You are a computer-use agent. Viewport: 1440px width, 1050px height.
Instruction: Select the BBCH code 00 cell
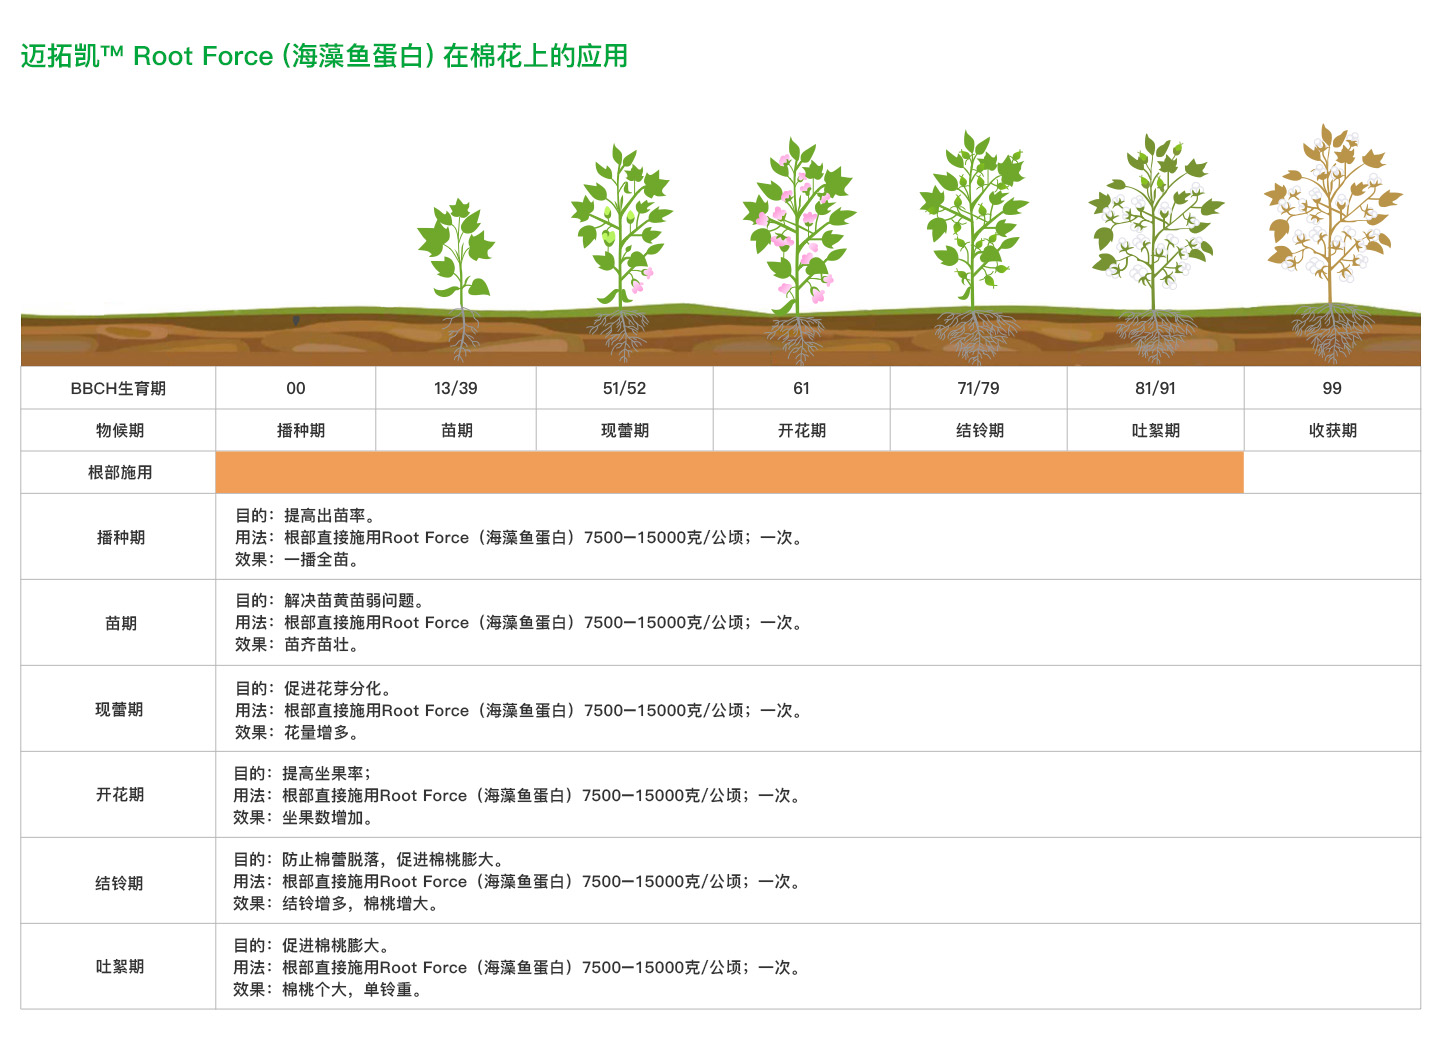tap(296, 388)
